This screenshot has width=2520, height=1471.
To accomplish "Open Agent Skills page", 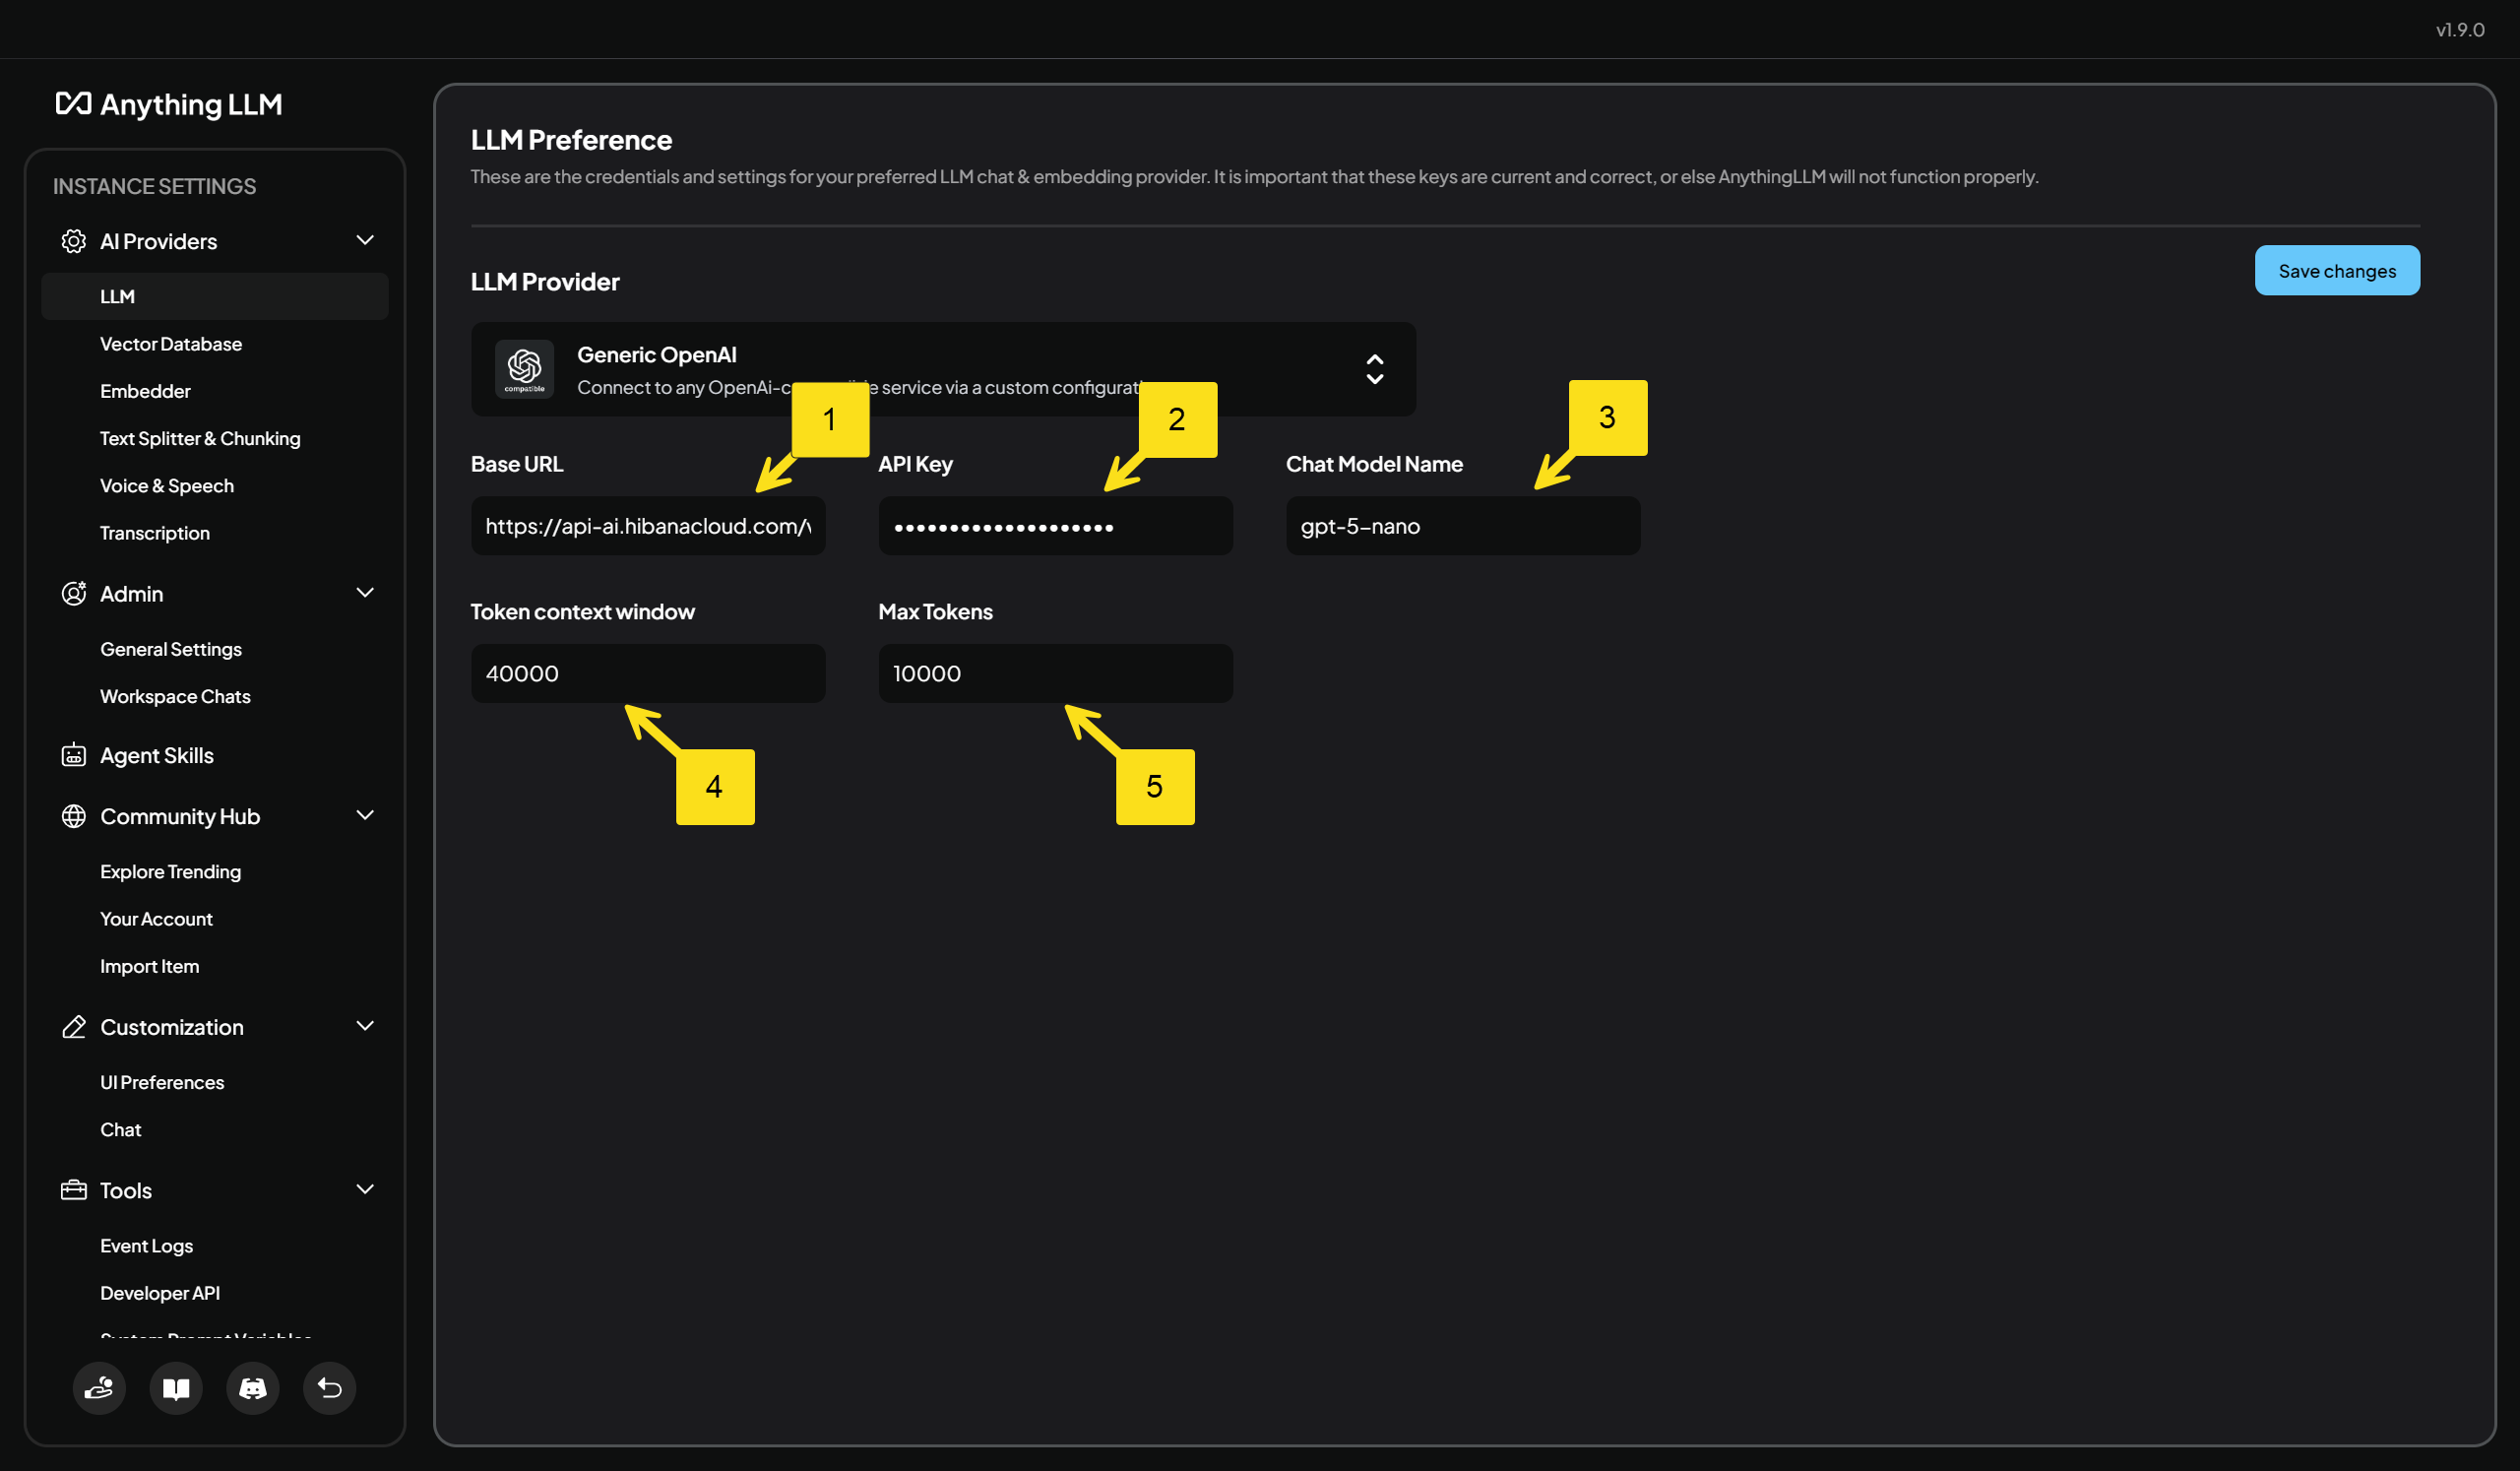I will 157,755.
